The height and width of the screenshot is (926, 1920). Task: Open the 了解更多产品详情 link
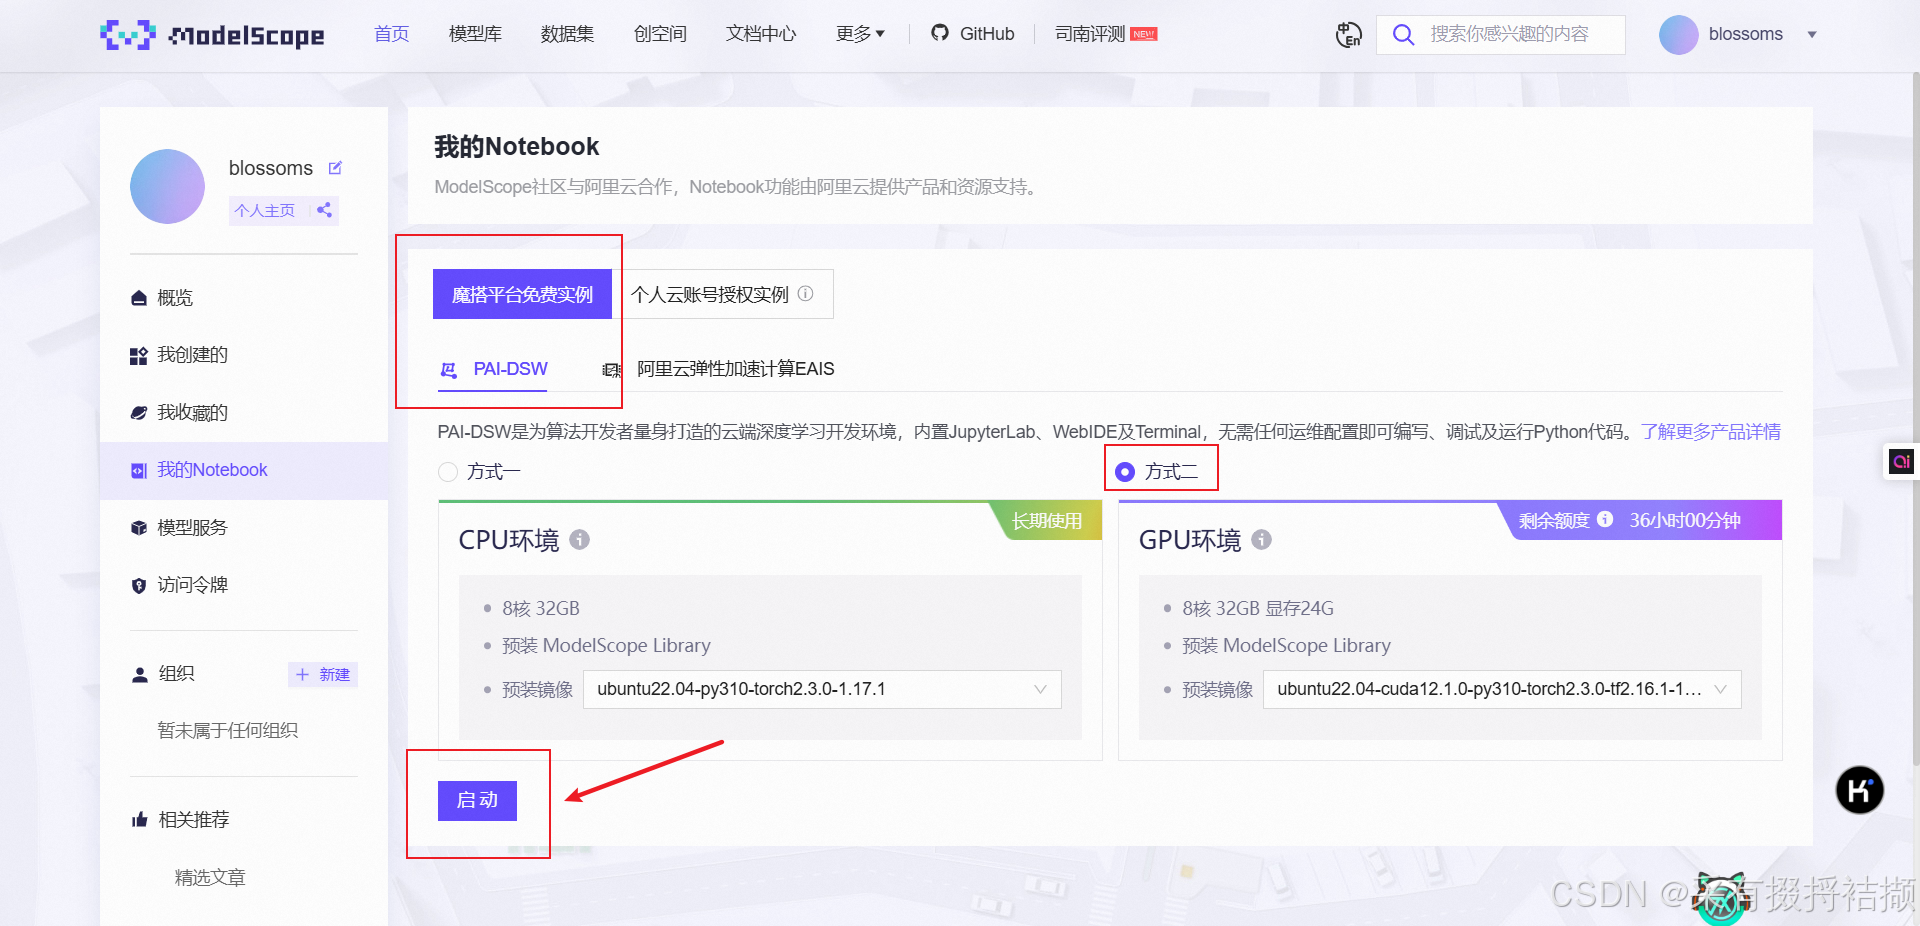(x=1711, y=431)
